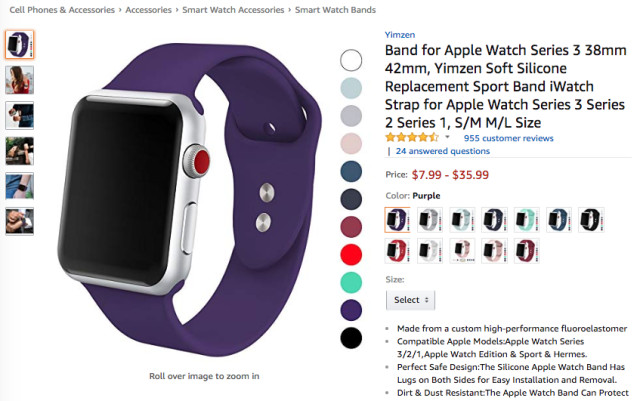This screenshot has height=401, width=640.
Task: Go to Smart Watch Bands breadcrumb
Action: [335, 10]
